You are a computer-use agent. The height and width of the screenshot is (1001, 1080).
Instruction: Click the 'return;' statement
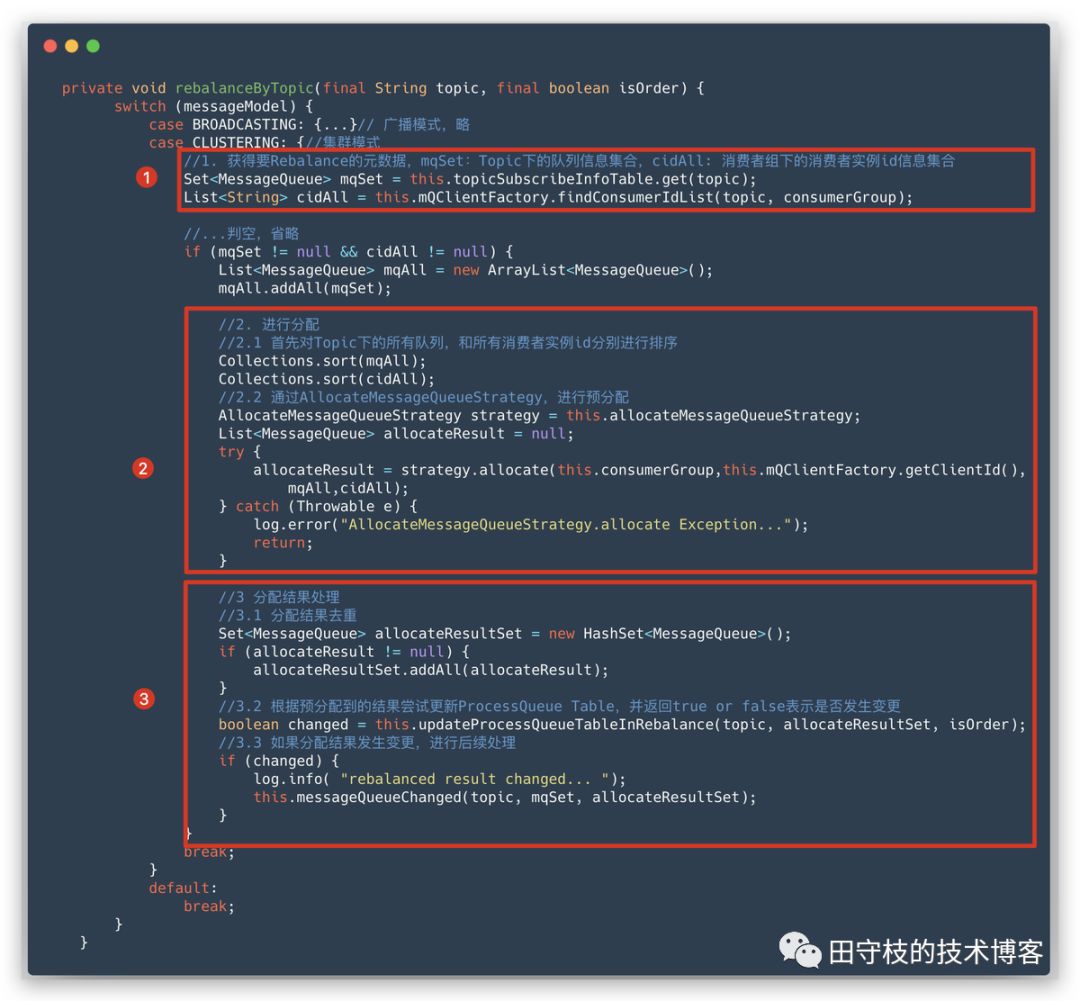[x=283, y=543]
